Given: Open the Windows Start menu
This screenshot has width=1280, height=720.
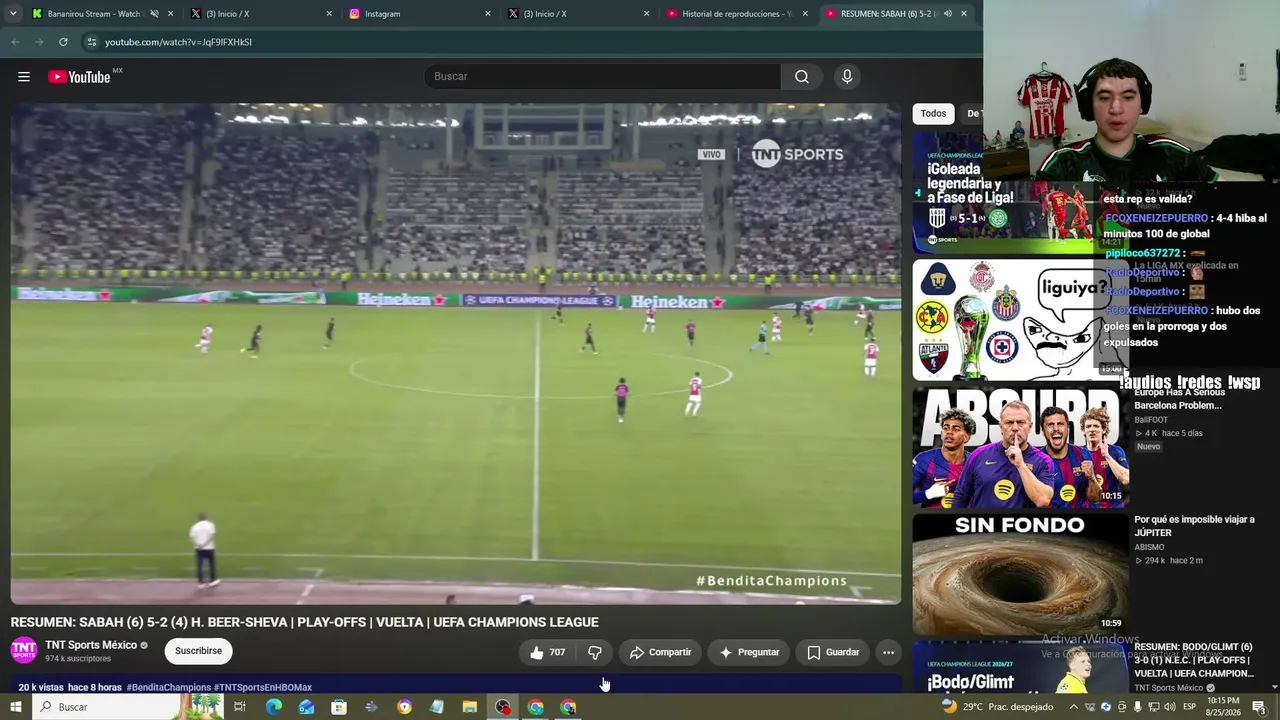Looking at the screenshot, I should [16, 707].
